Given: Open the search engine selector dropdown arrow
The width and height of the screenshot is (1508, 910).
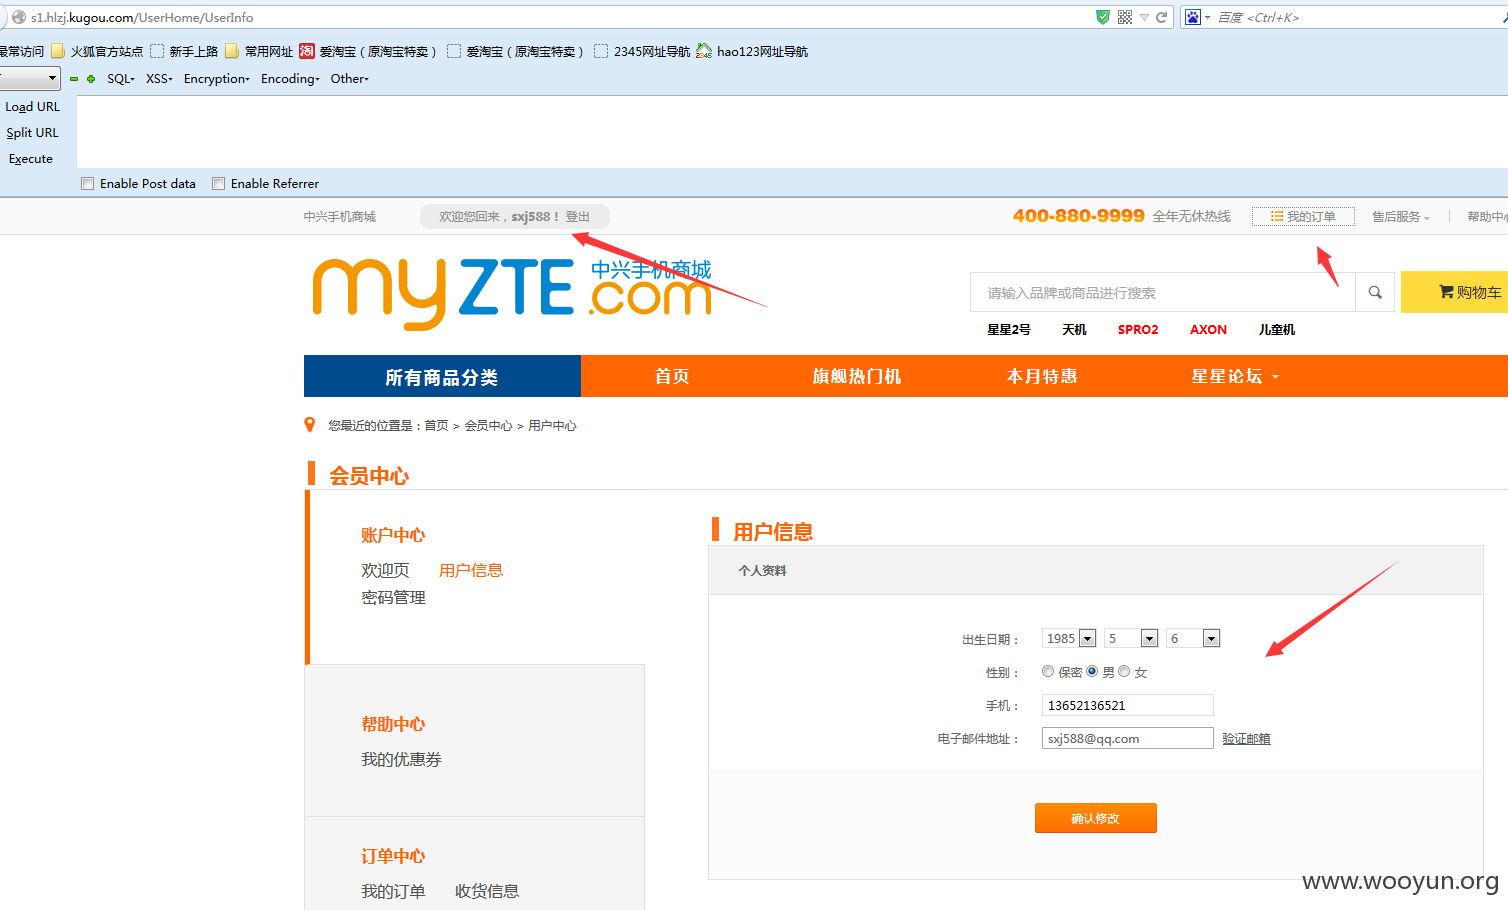Looking at the screenshot, I should 1207,17.
